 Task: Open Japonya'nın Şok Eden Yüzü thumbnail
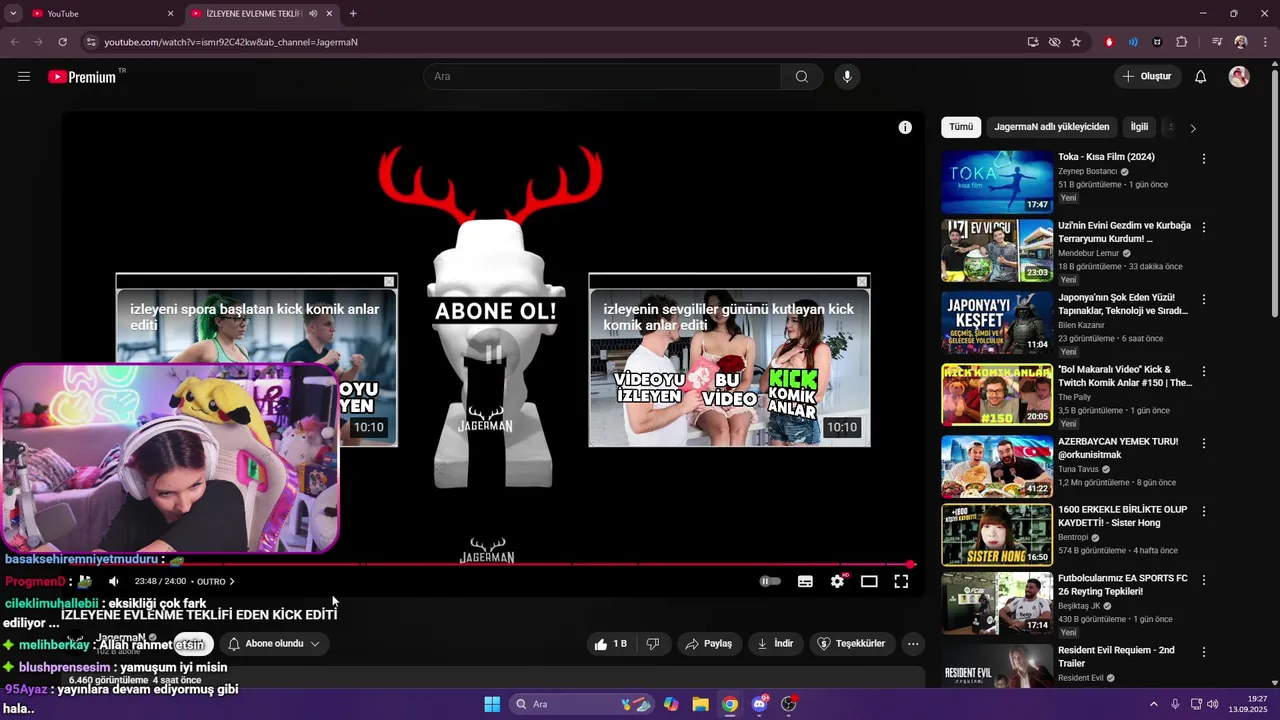tap(997, 323)
